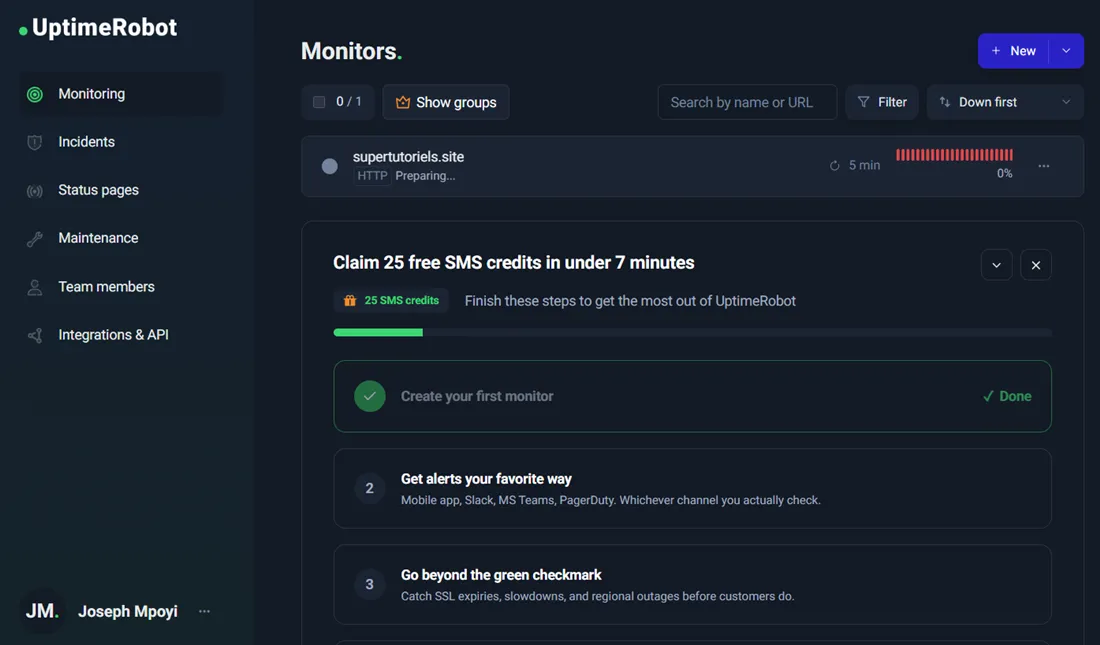Click the Monitoring target icon

tap(34, 94)
